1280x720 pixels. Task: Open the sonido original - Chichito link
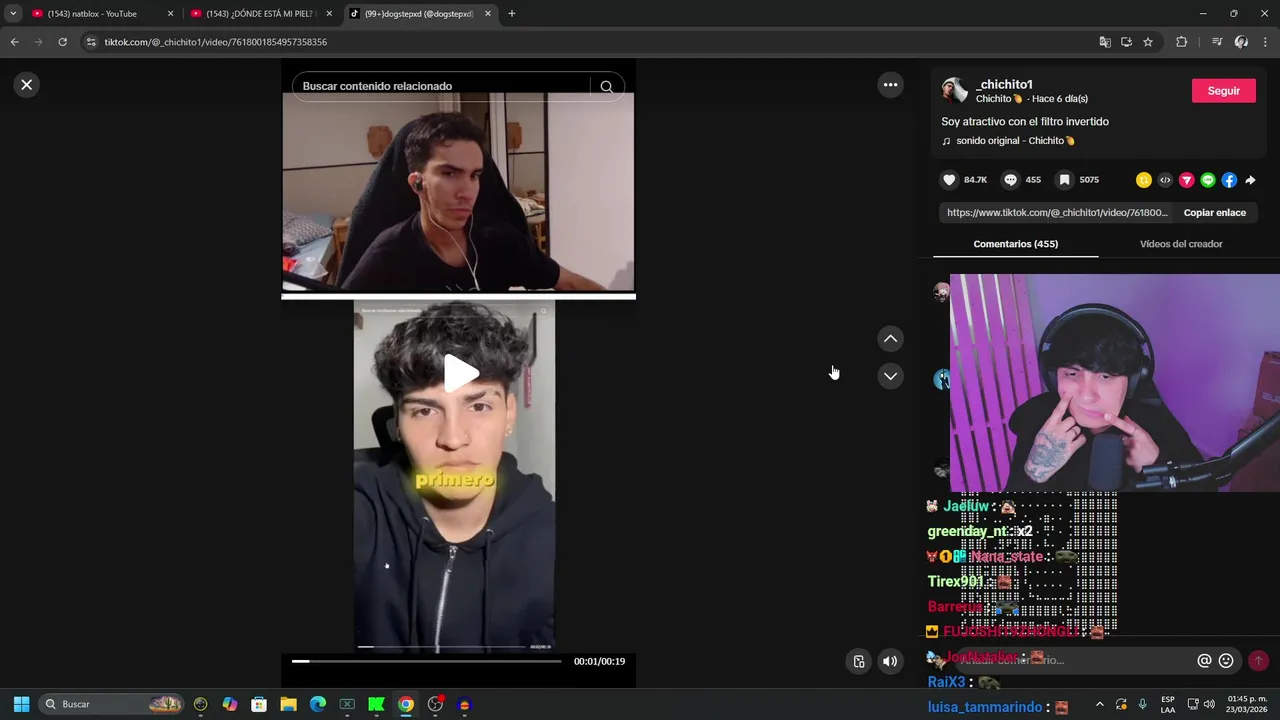(x=1015, y=141)
